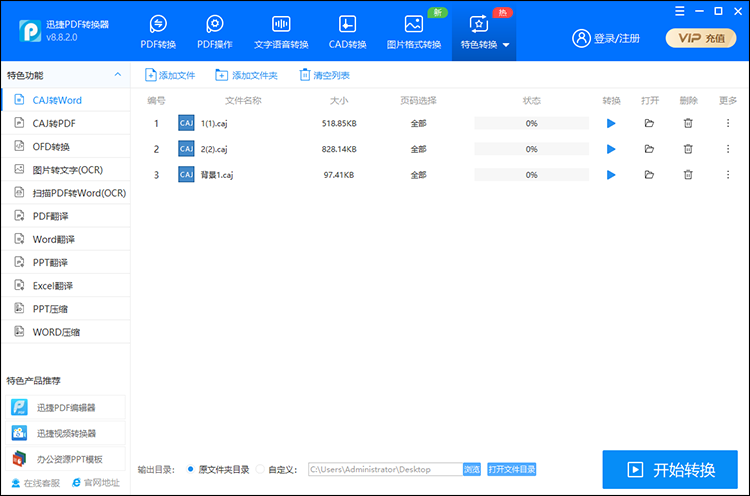This screenshot has width=750, height=496.
Task: Select PPT翻译 in the sidebar
Action: (66, 263)
